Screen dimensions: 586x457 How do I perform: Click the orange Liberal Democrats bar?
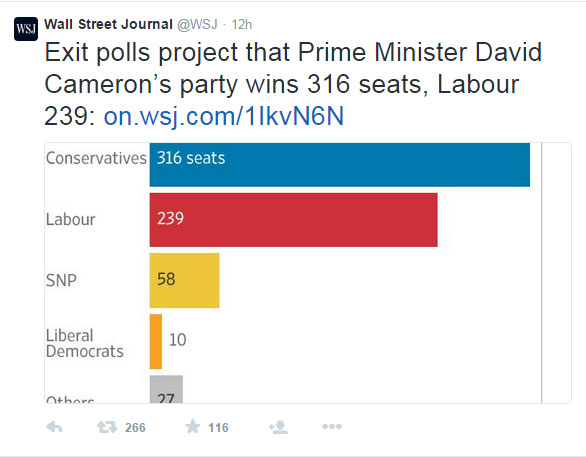click(x=156, y=342)
